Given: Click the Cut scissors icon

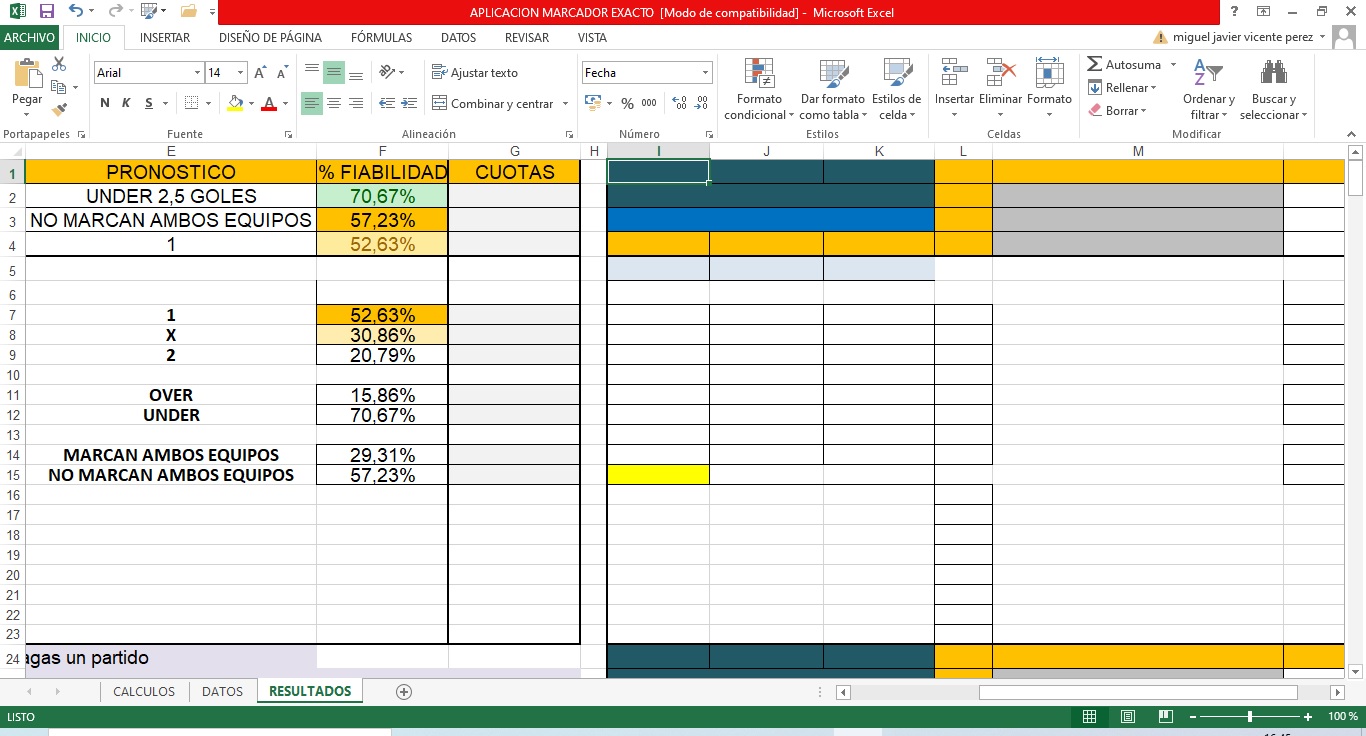Looking at the screenshot, I should (x=59, y=65).
